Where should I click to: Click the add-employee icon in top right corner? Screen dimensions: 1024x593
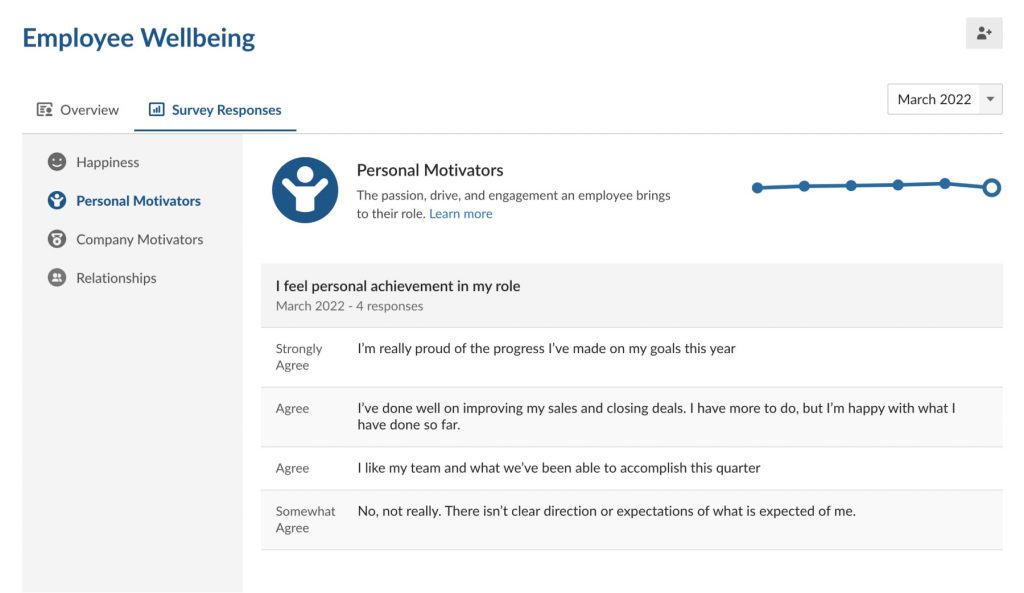[984, 32]
